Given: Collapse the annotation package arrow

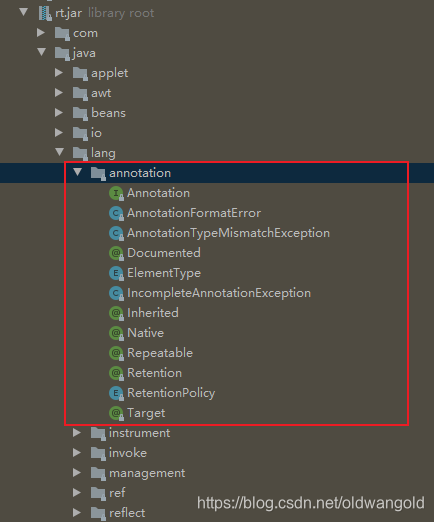Looking at the screenshot, I should pyautogui.click(x=78, y=172).
